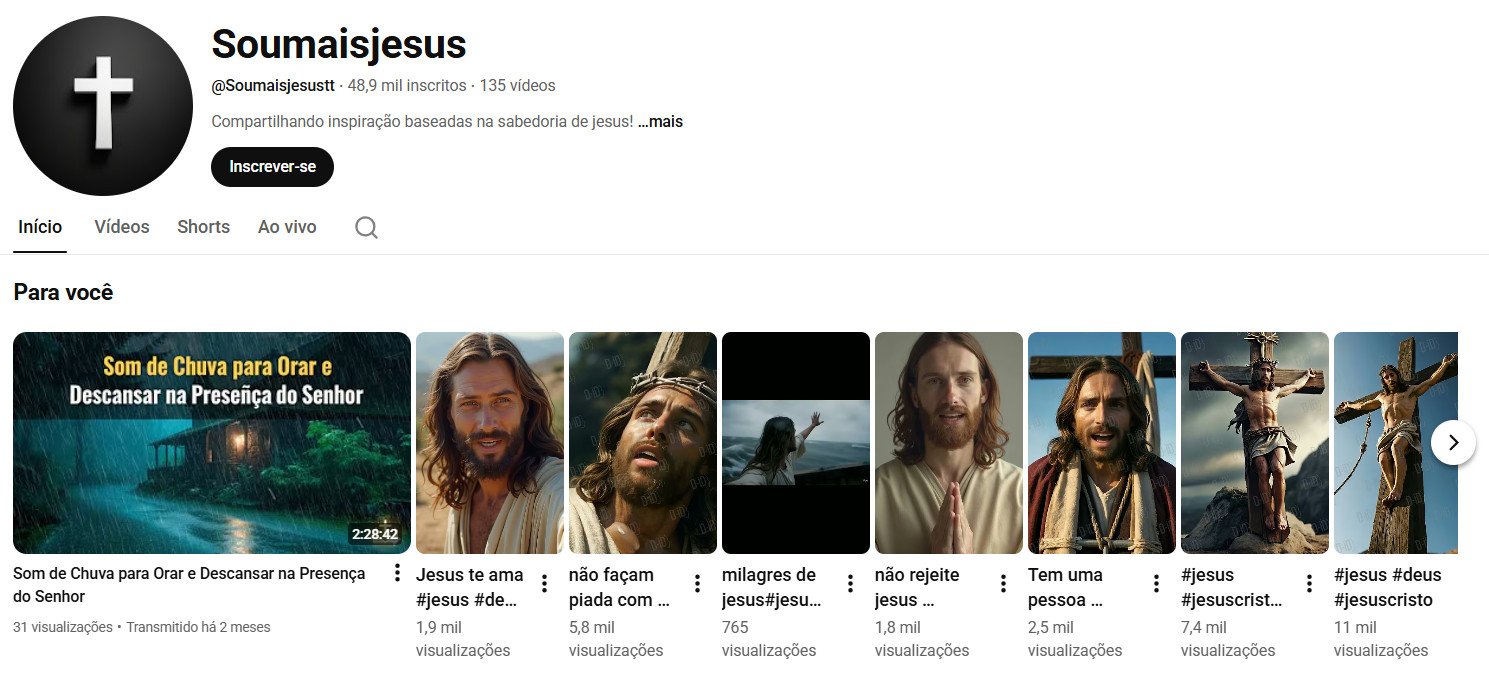
Task: Return to the Início tab
Action: (40, 226)
